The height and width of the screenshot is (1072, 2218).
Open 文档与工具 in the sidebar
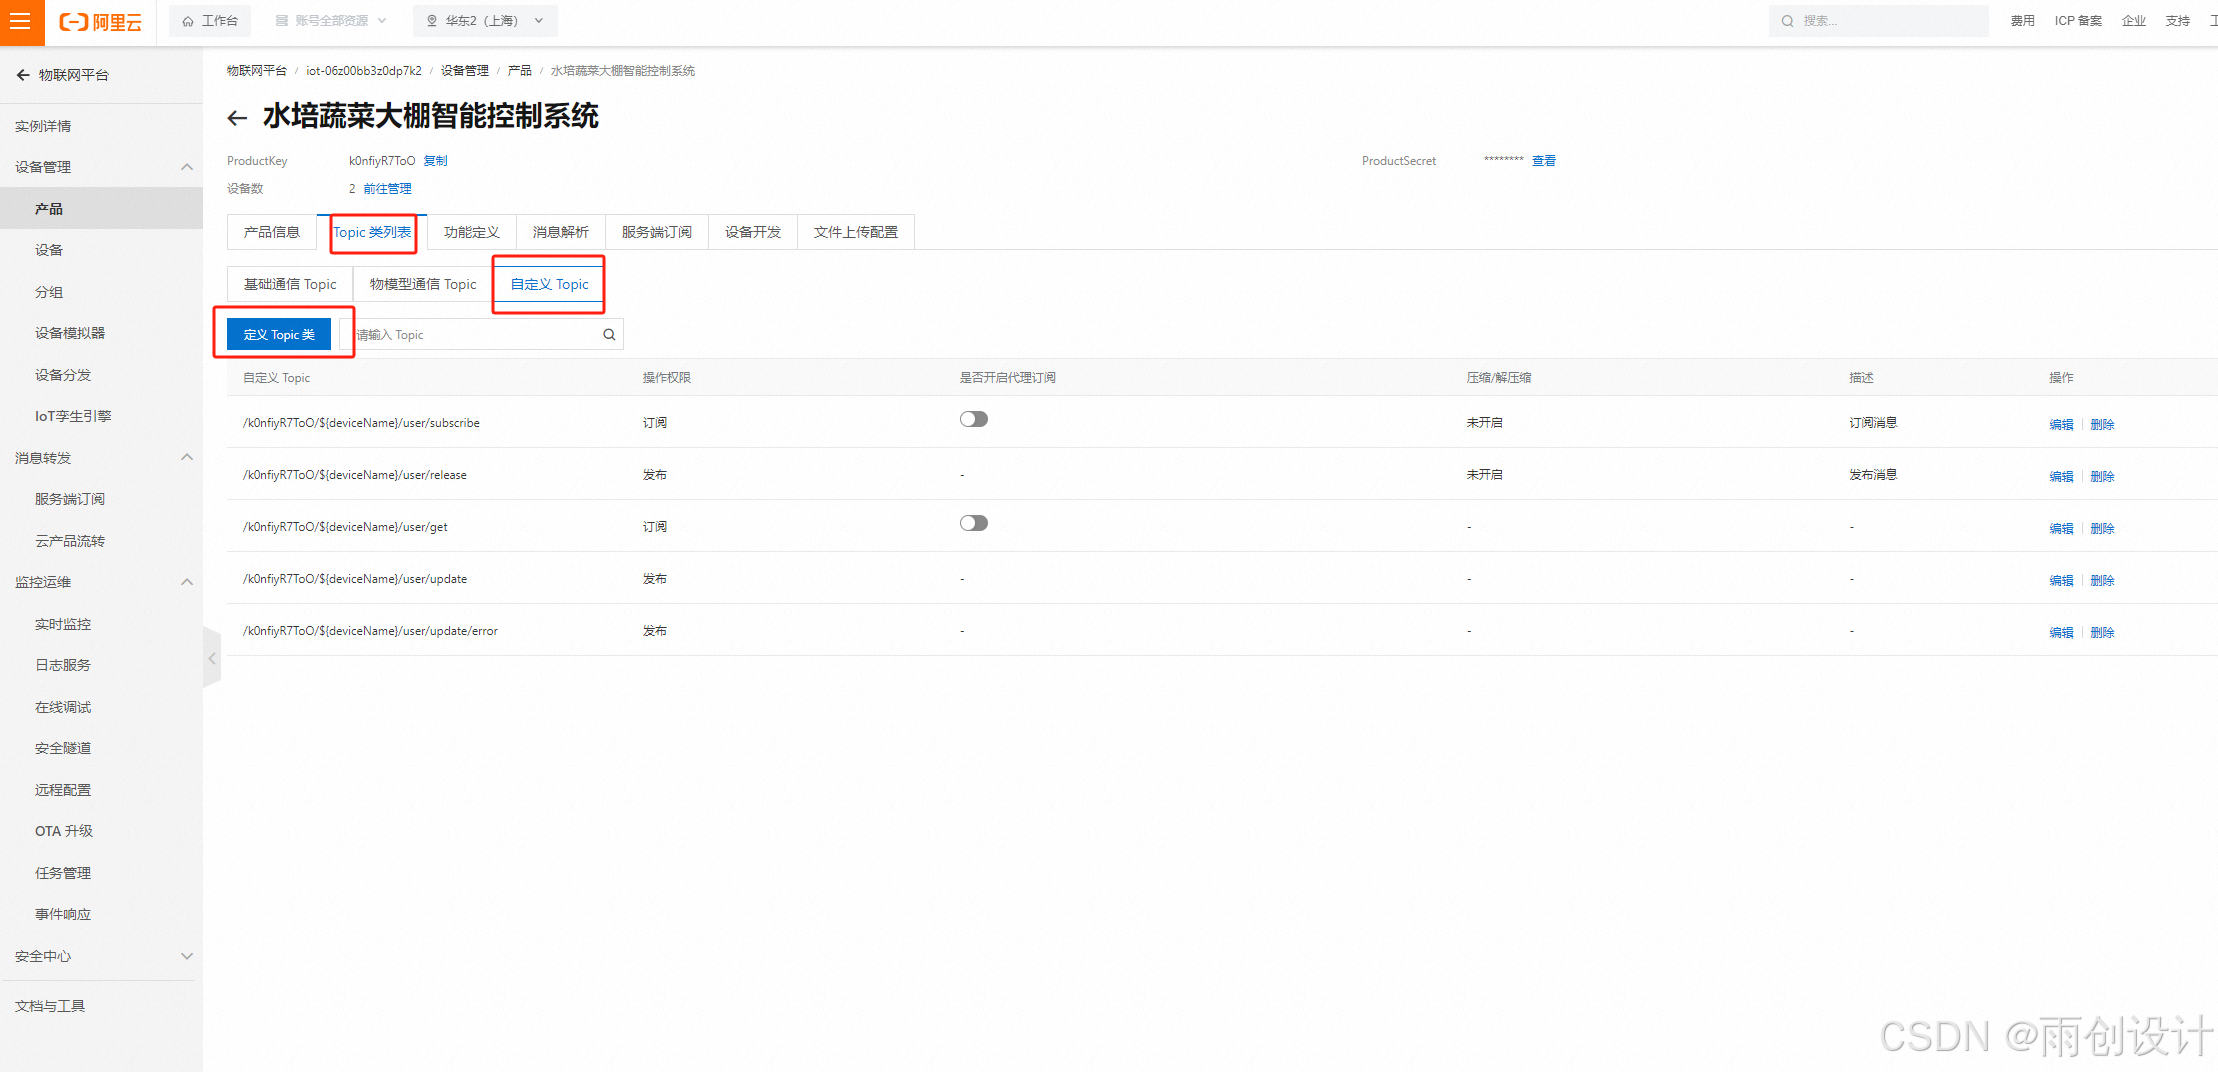coord(50,1006)
